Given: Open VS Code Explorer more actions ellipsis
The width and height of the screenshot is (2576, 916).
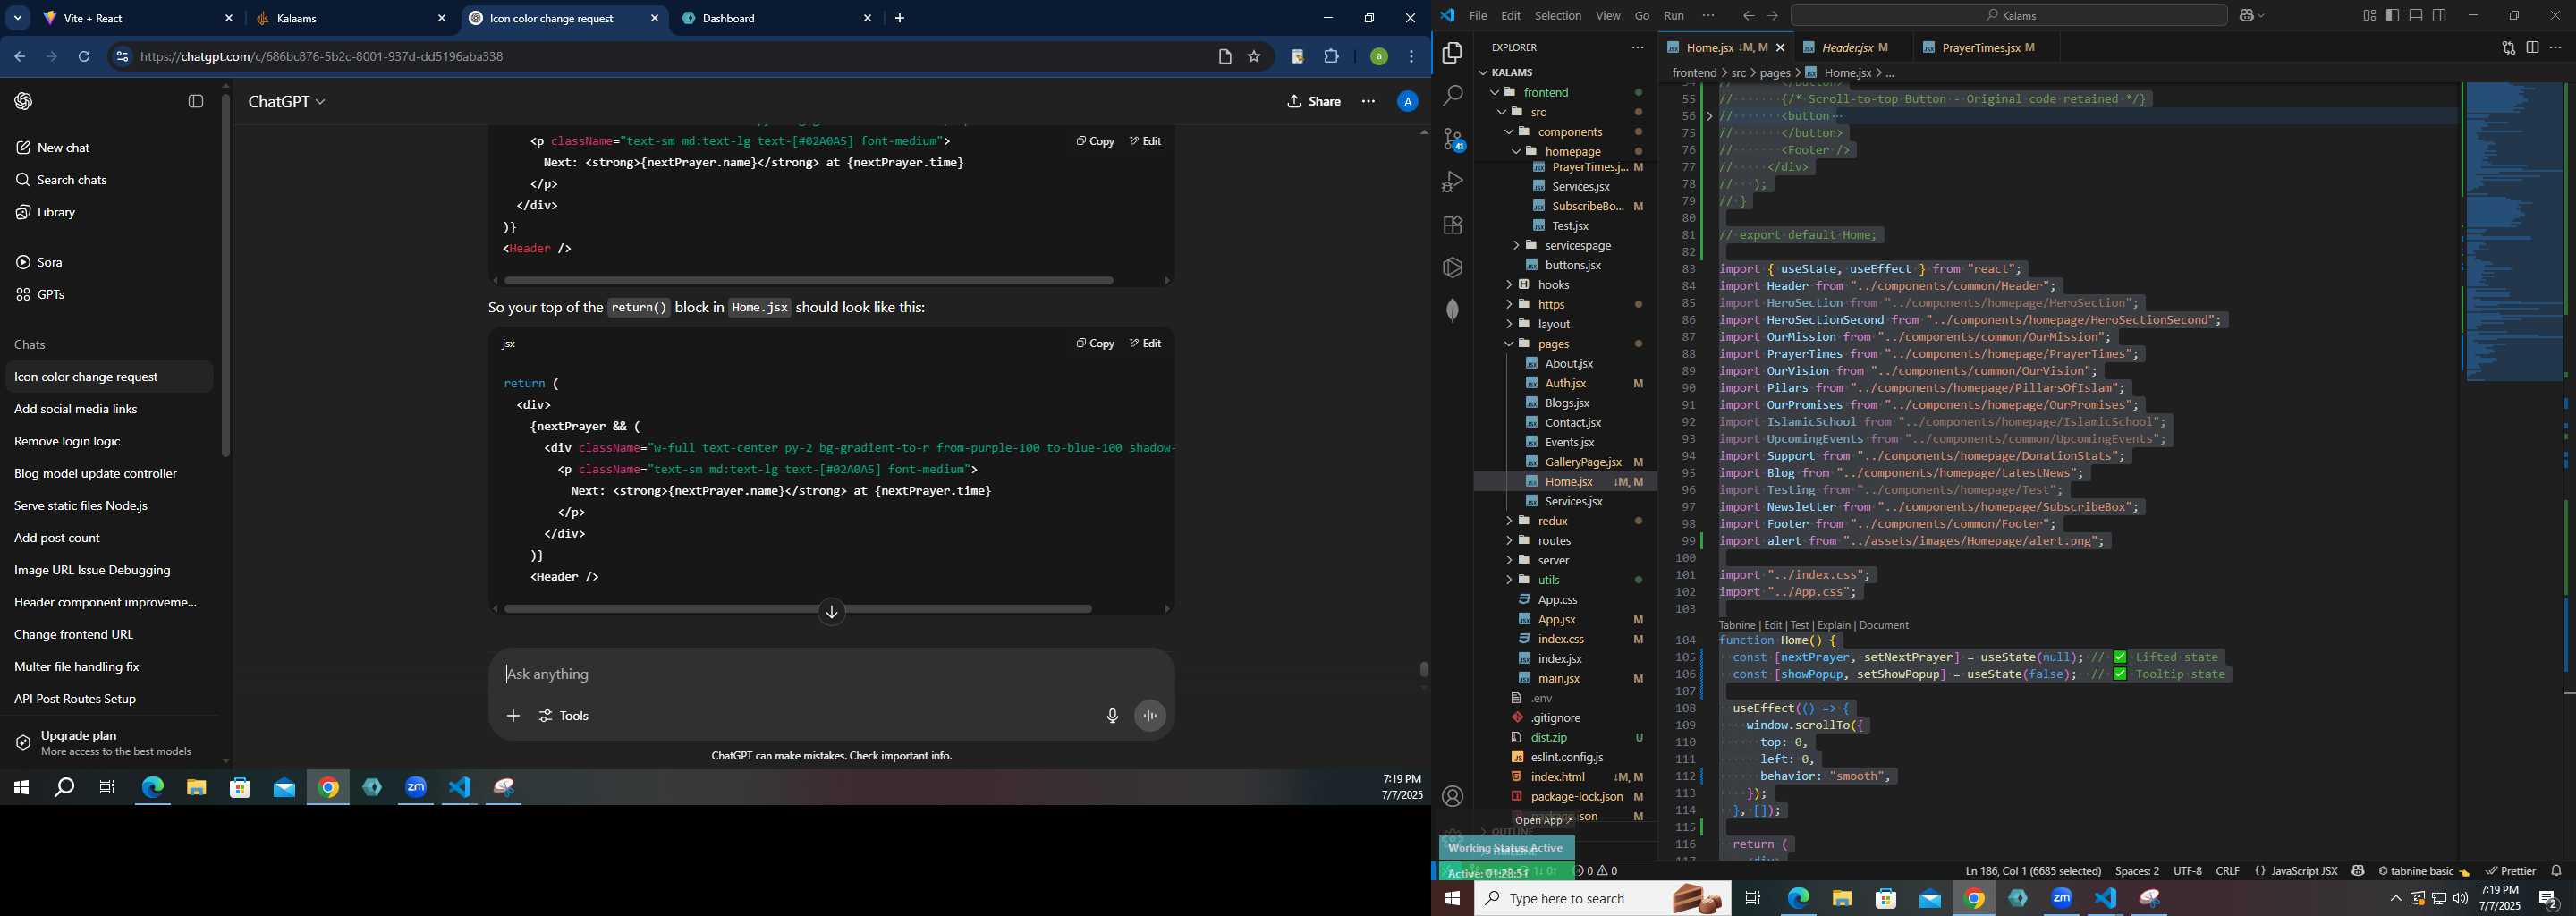Looking at the screenshot, I should 1637,48.
